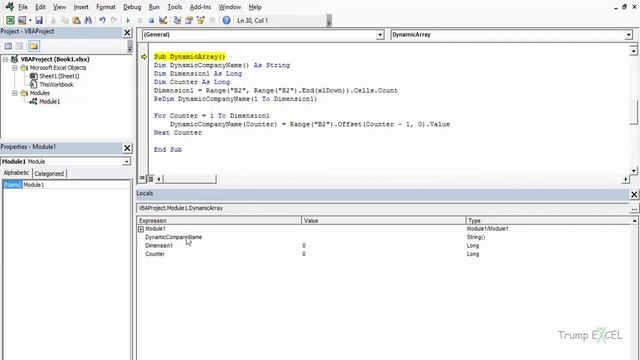Image resolution: width=640 pixels, height=360 pixels.
Task: Click the Save toolbar icon
Action: tap(39, 20)
